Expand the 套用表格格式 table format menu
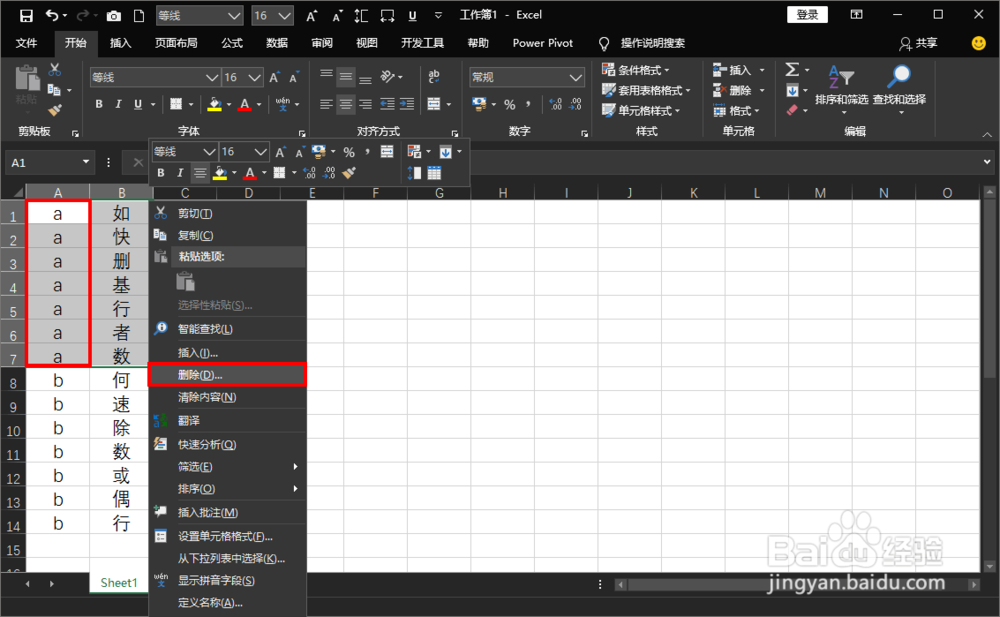 tap(646, 91)
